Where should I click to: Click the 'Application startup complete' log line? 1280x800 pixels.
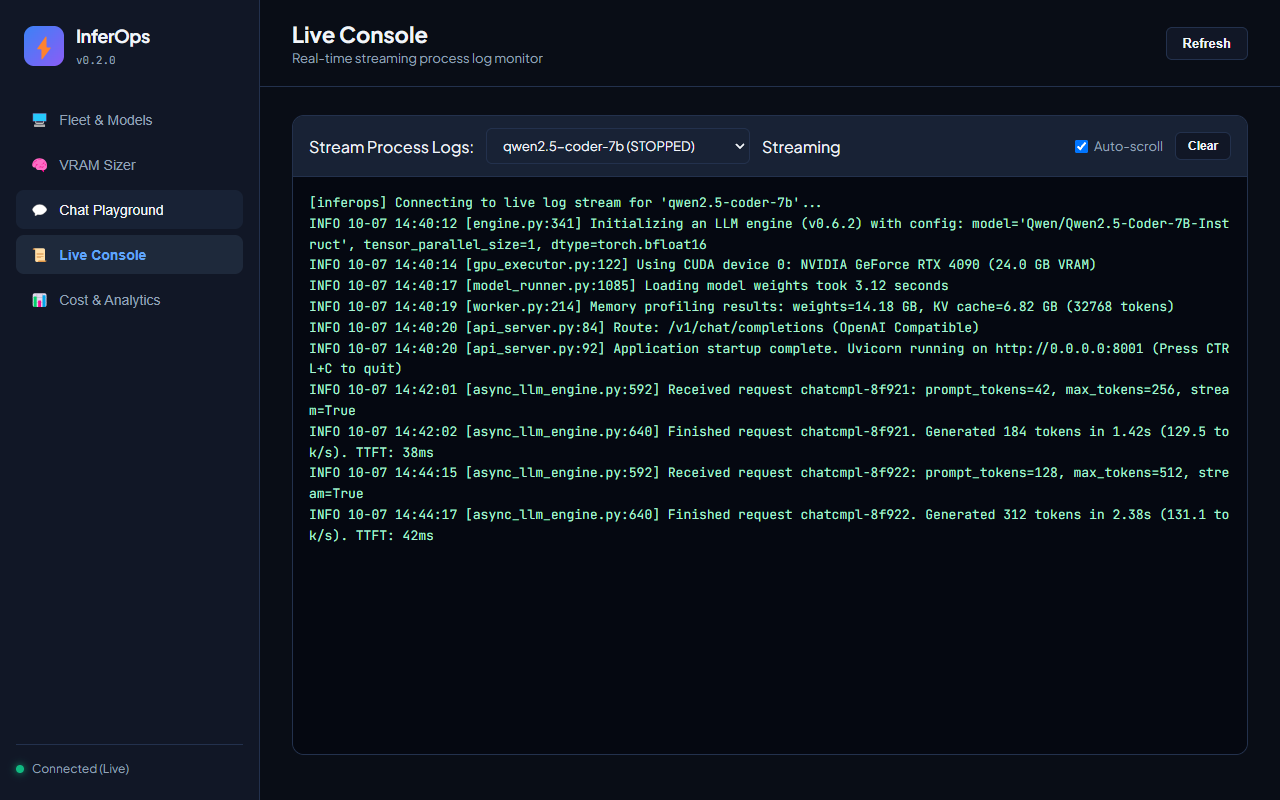[769, 359]
